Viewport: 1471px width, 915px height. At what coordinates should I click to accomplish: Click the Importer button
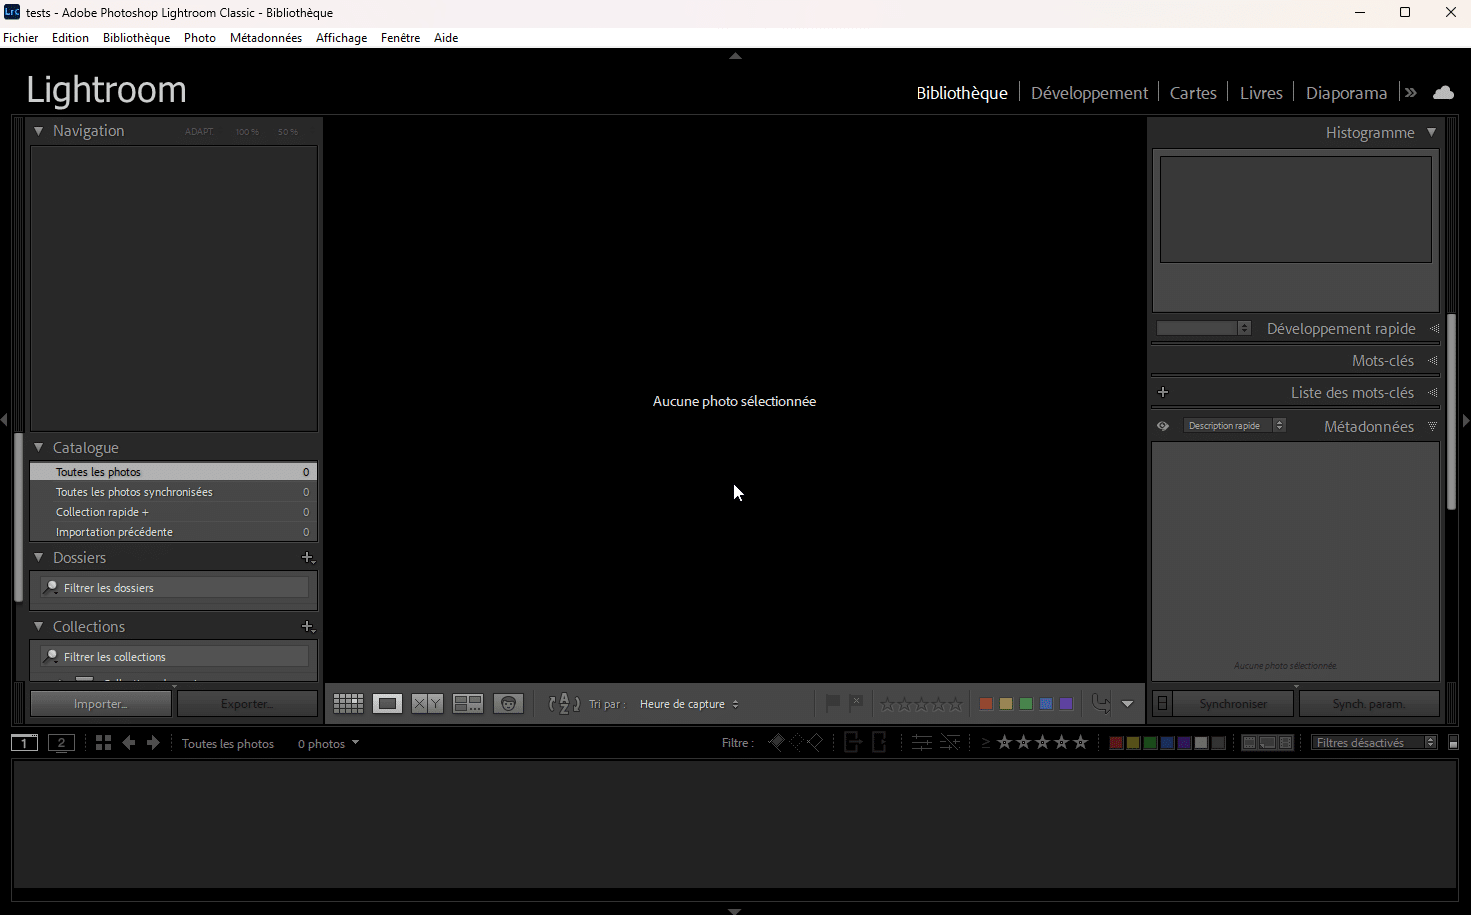pyautogui.click(x=100, y=704)
